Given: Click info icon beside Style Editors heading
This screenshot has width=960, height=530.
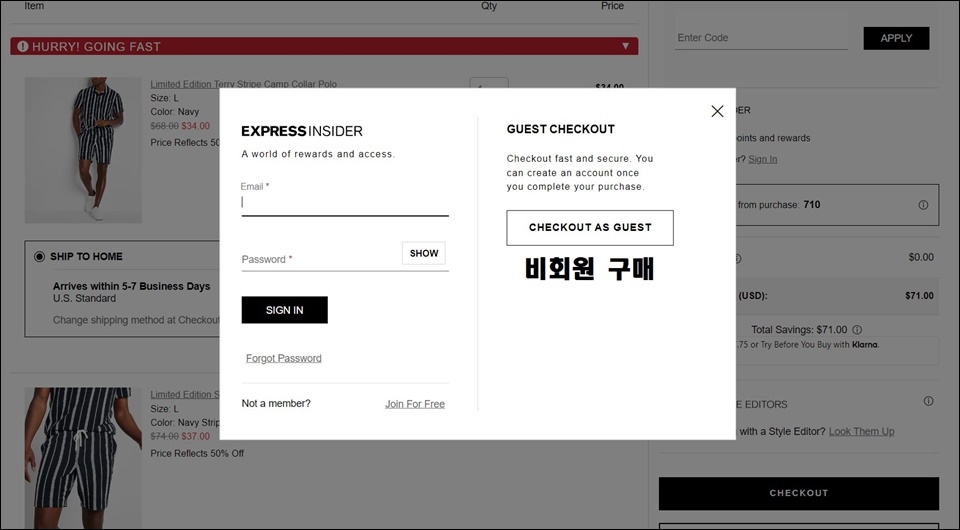Looking at the screenshot, I should coord(928,401).
